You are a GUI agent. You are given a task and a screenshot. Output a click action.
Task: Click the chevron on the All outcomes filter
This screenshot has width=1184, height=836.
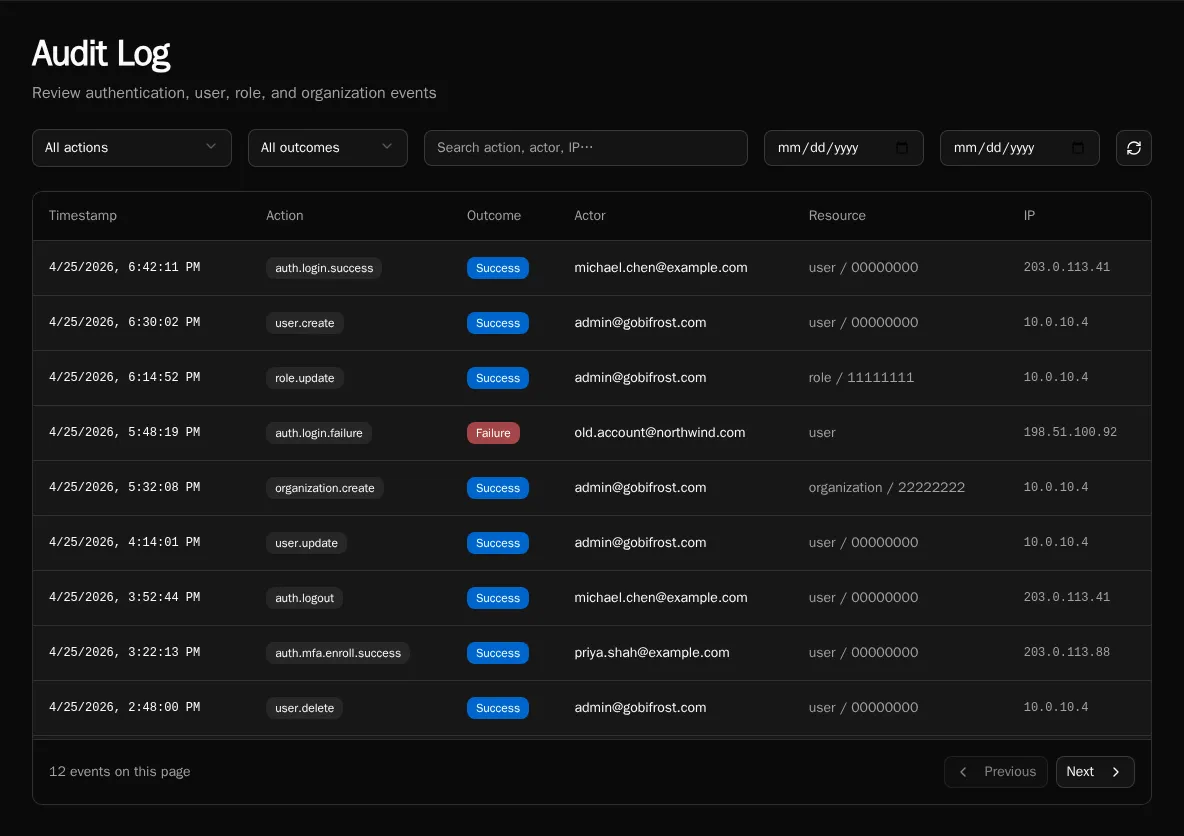[388, 147]
